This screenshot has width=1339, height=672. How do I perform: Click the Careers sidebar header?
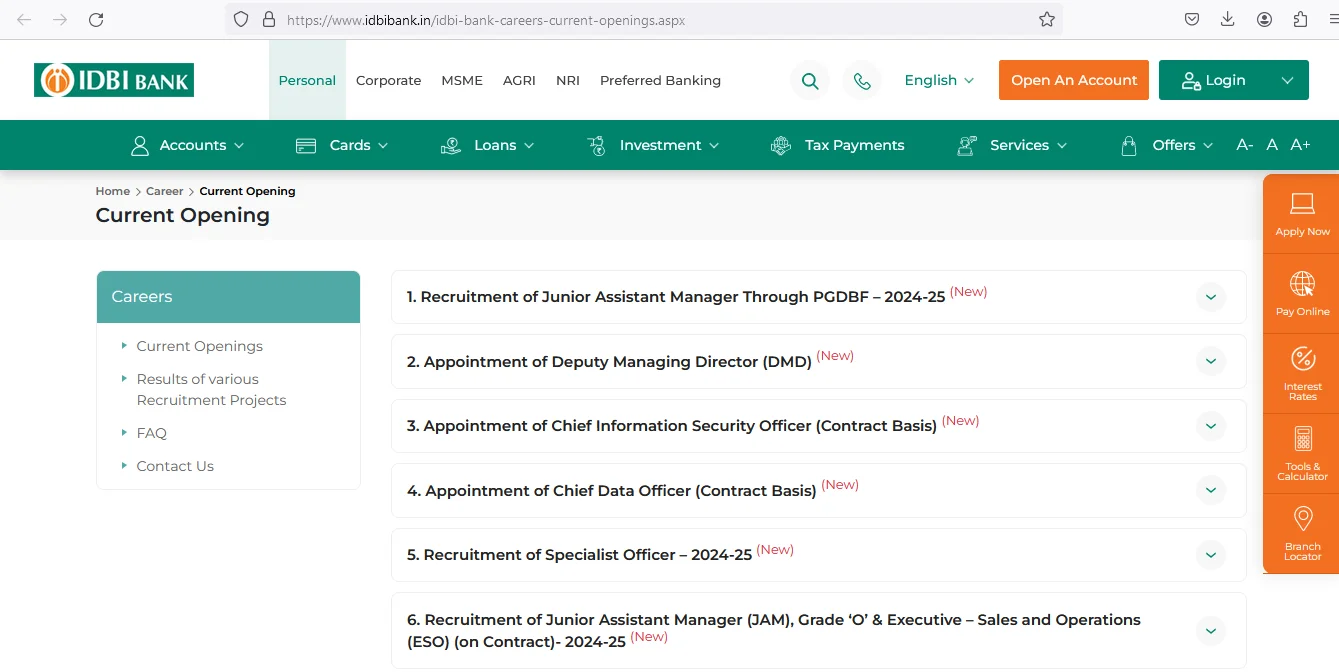pos(228,297)
